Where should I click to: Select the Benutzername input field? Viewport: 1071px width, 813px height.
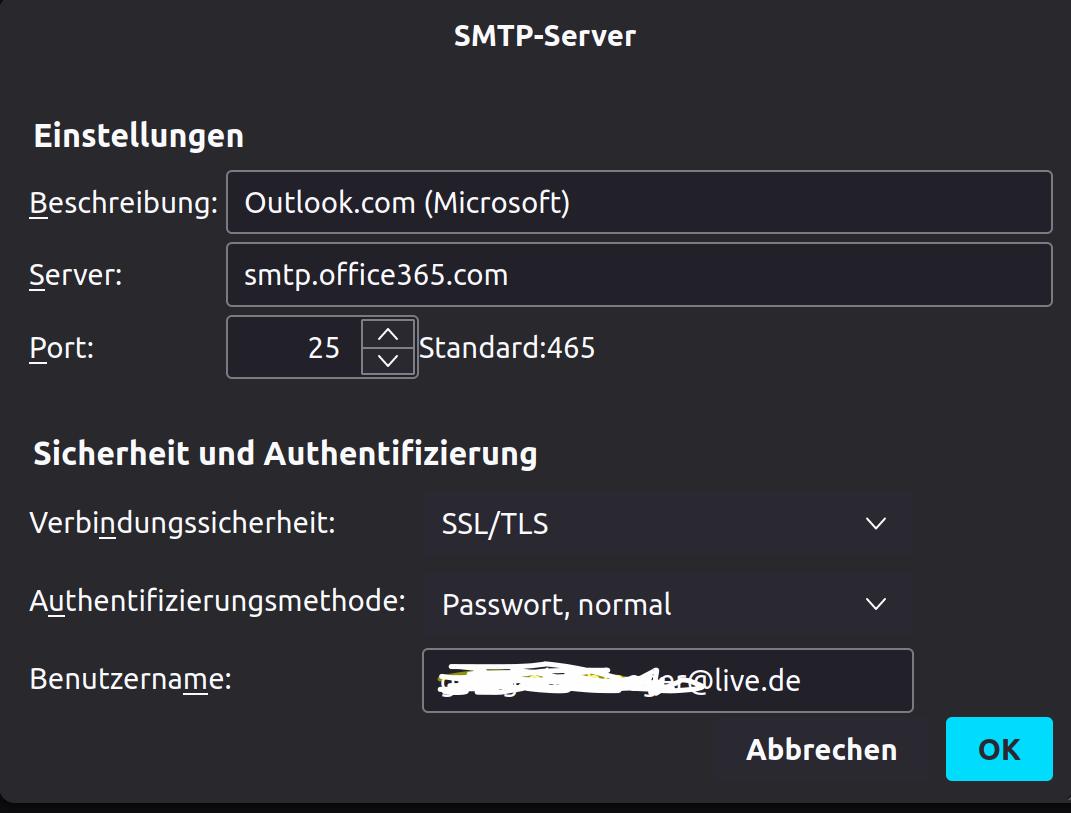(x=667, y=681)
